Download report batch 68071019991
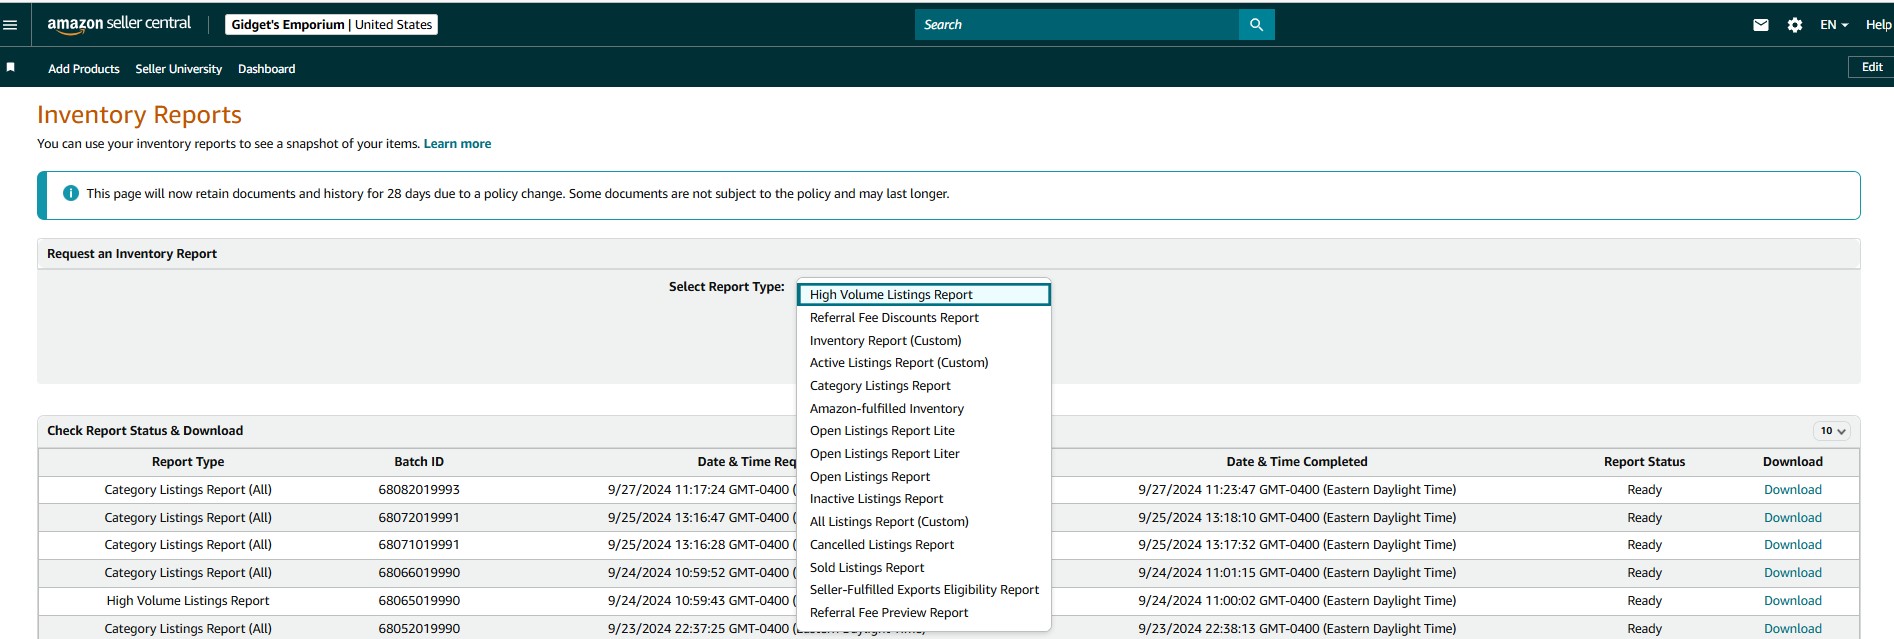 coord(1792,544)
